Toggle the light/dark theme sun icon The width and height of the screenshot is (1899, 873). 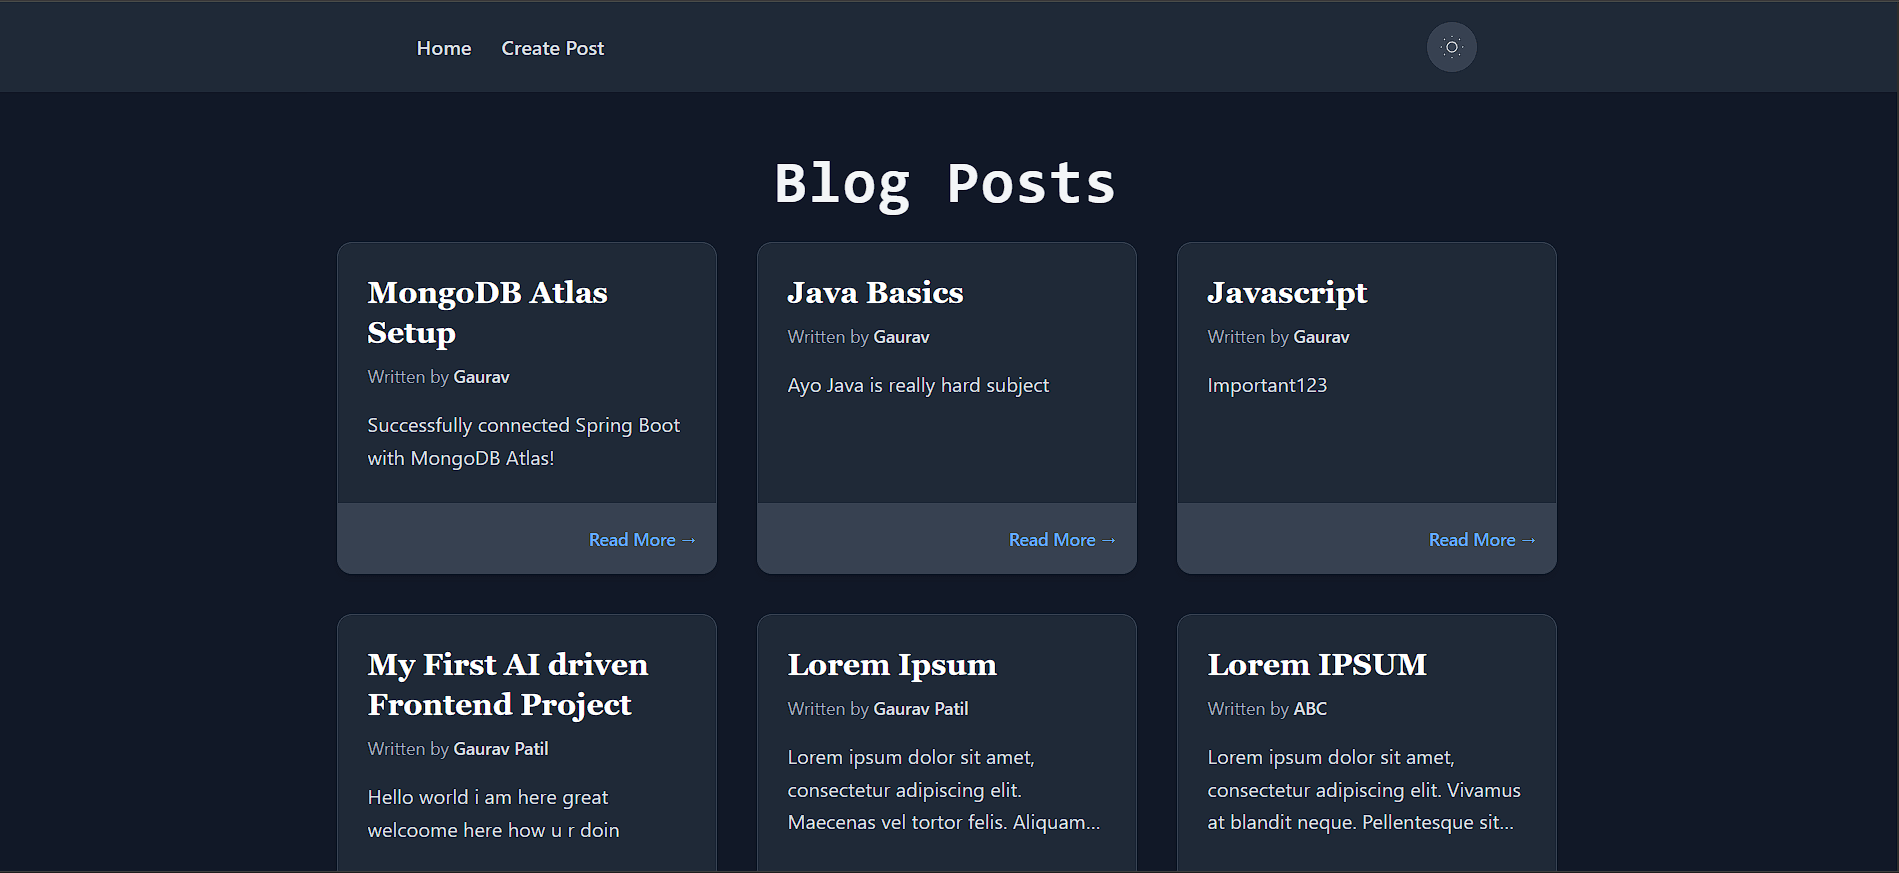click(x=1451, y=47)
